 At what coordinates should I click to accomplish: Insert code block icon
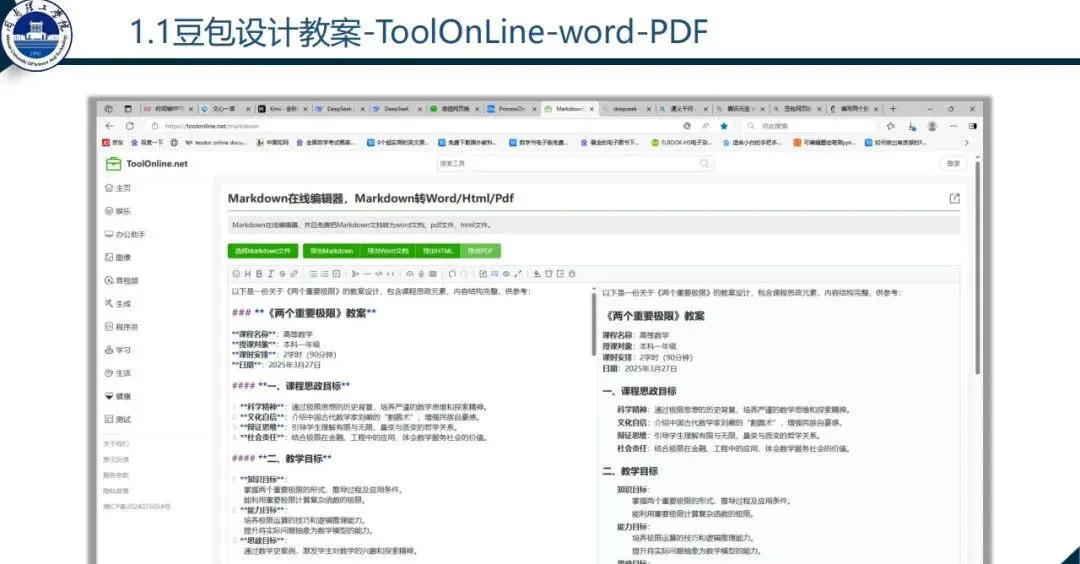coord(379,273)
